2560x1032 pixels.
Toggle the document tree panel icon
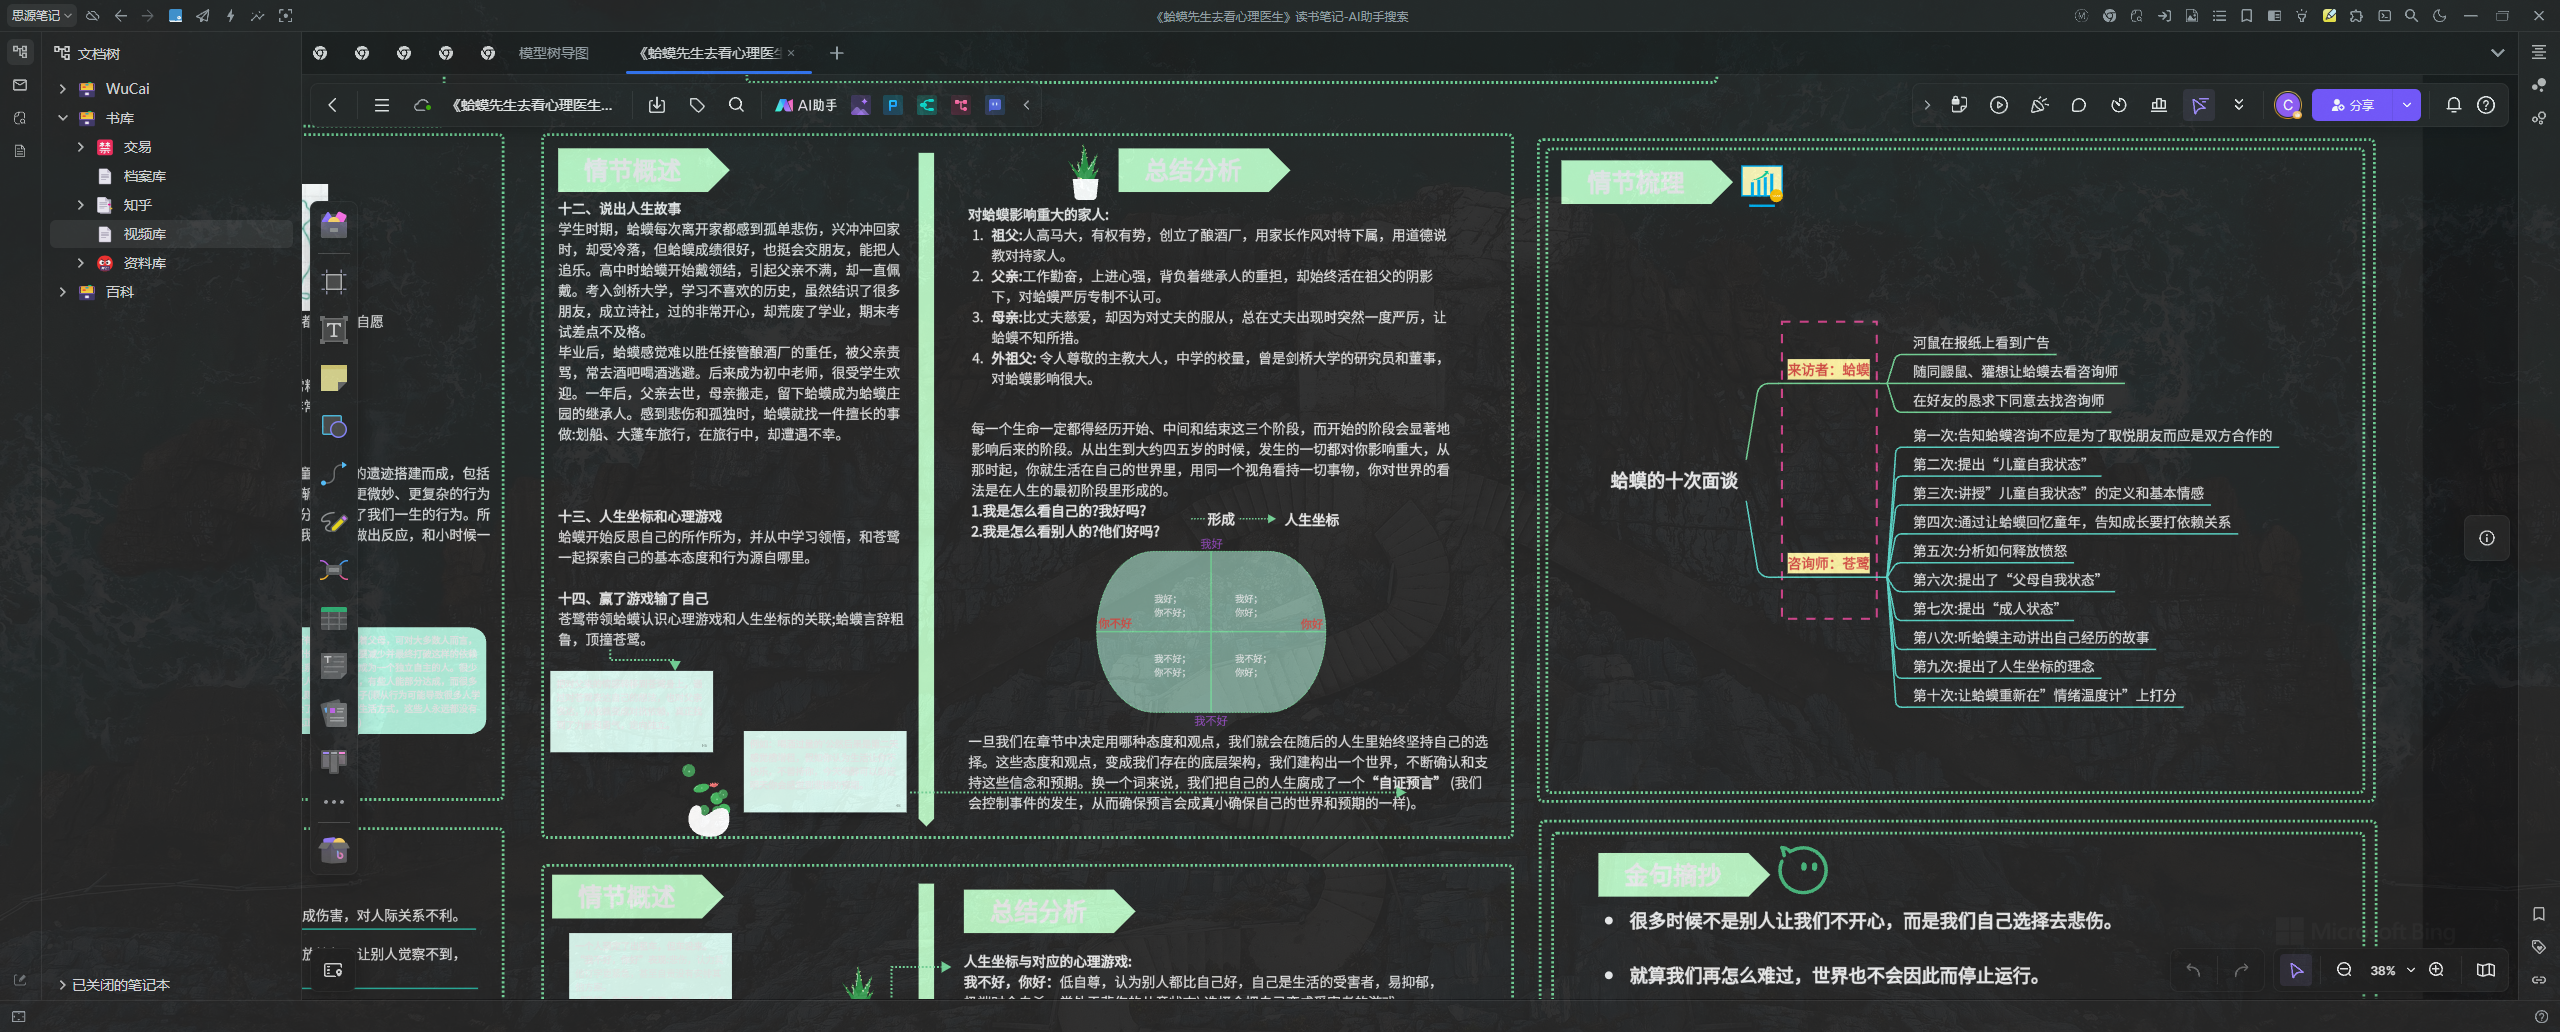tap(20, 51)
